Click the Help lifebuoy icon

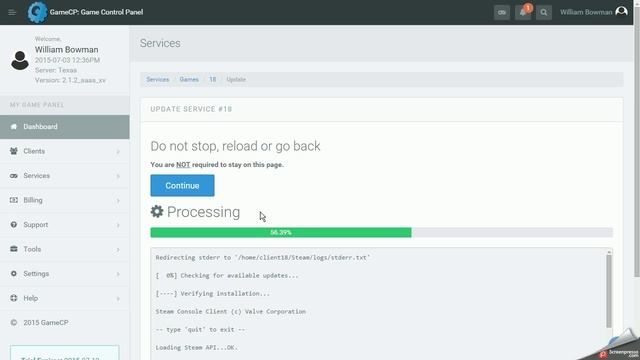coord(13,298)
